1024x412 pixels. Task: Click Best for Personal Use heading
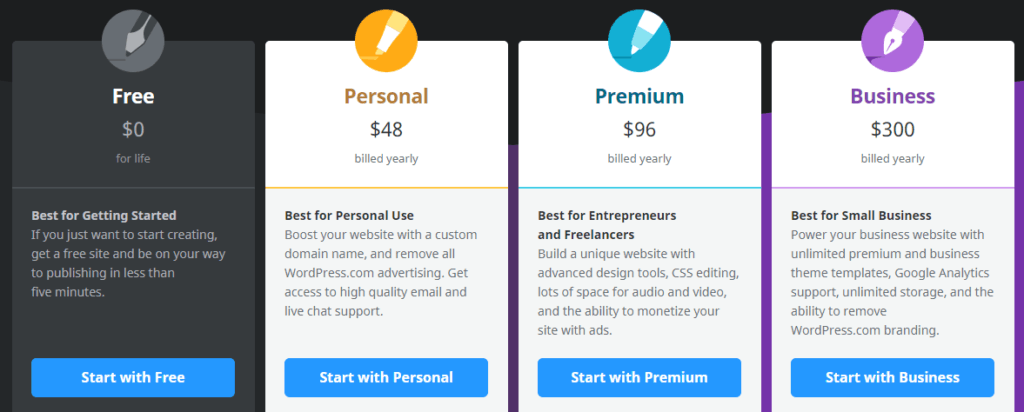[349, 215]
